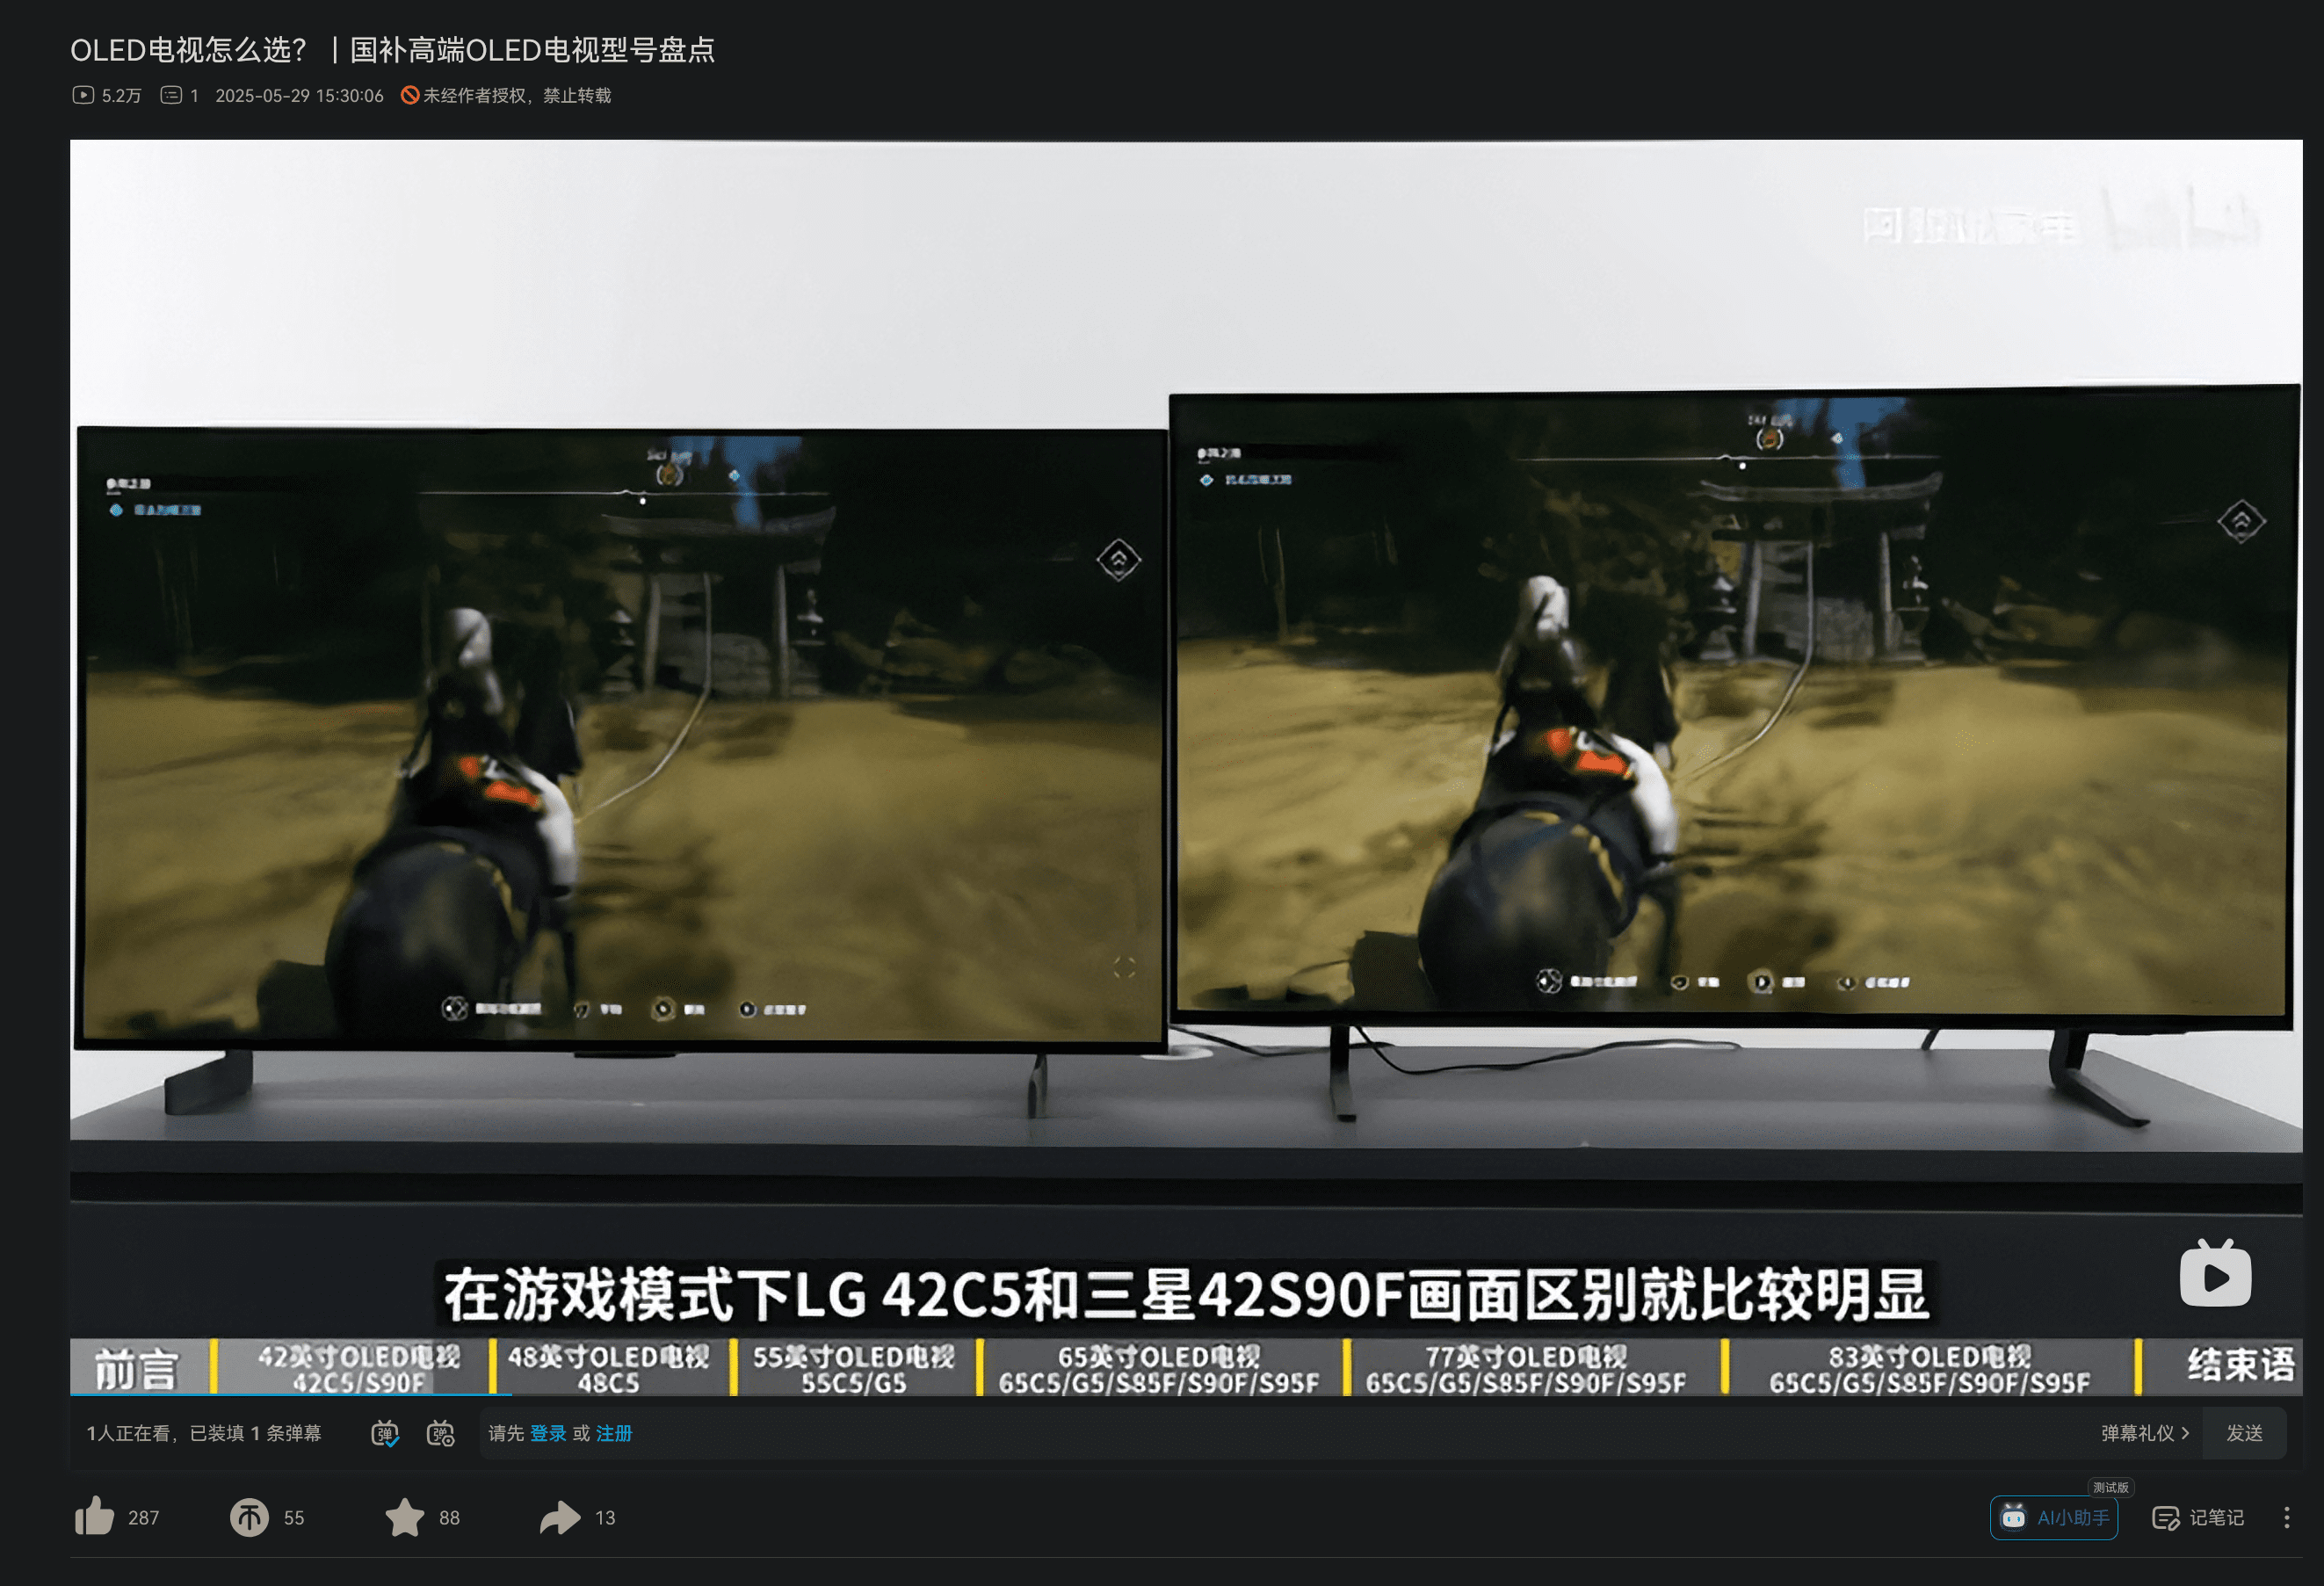
Task: Open the AI小助手 assistant
Action: click(2054, 1518)
